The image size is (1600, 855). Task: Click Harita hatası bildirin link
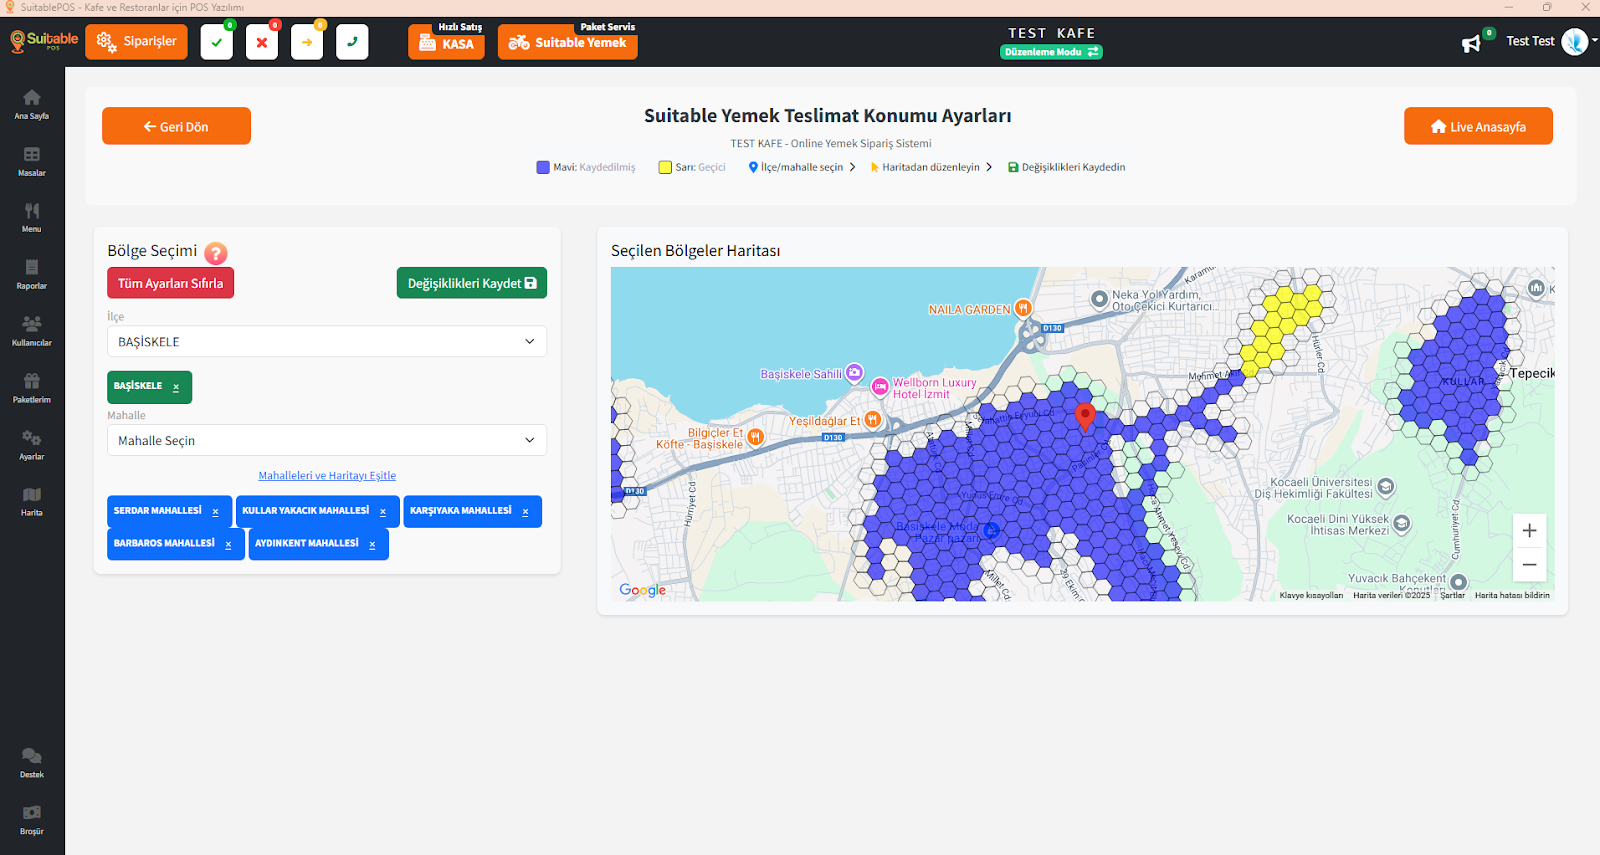(1512, 595)
